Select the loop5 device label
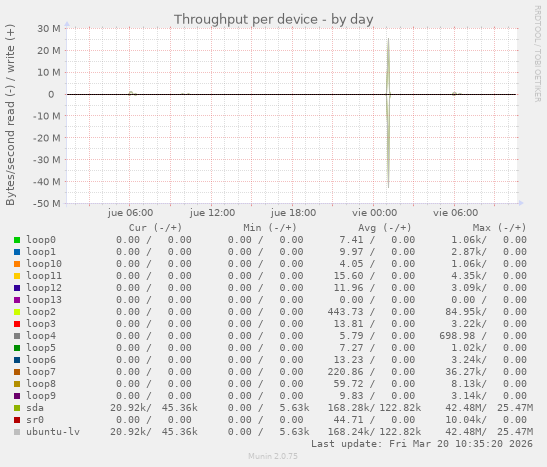The height and width of the screenshot is (467, 547). pyautogui.click(x=41, y=347)
